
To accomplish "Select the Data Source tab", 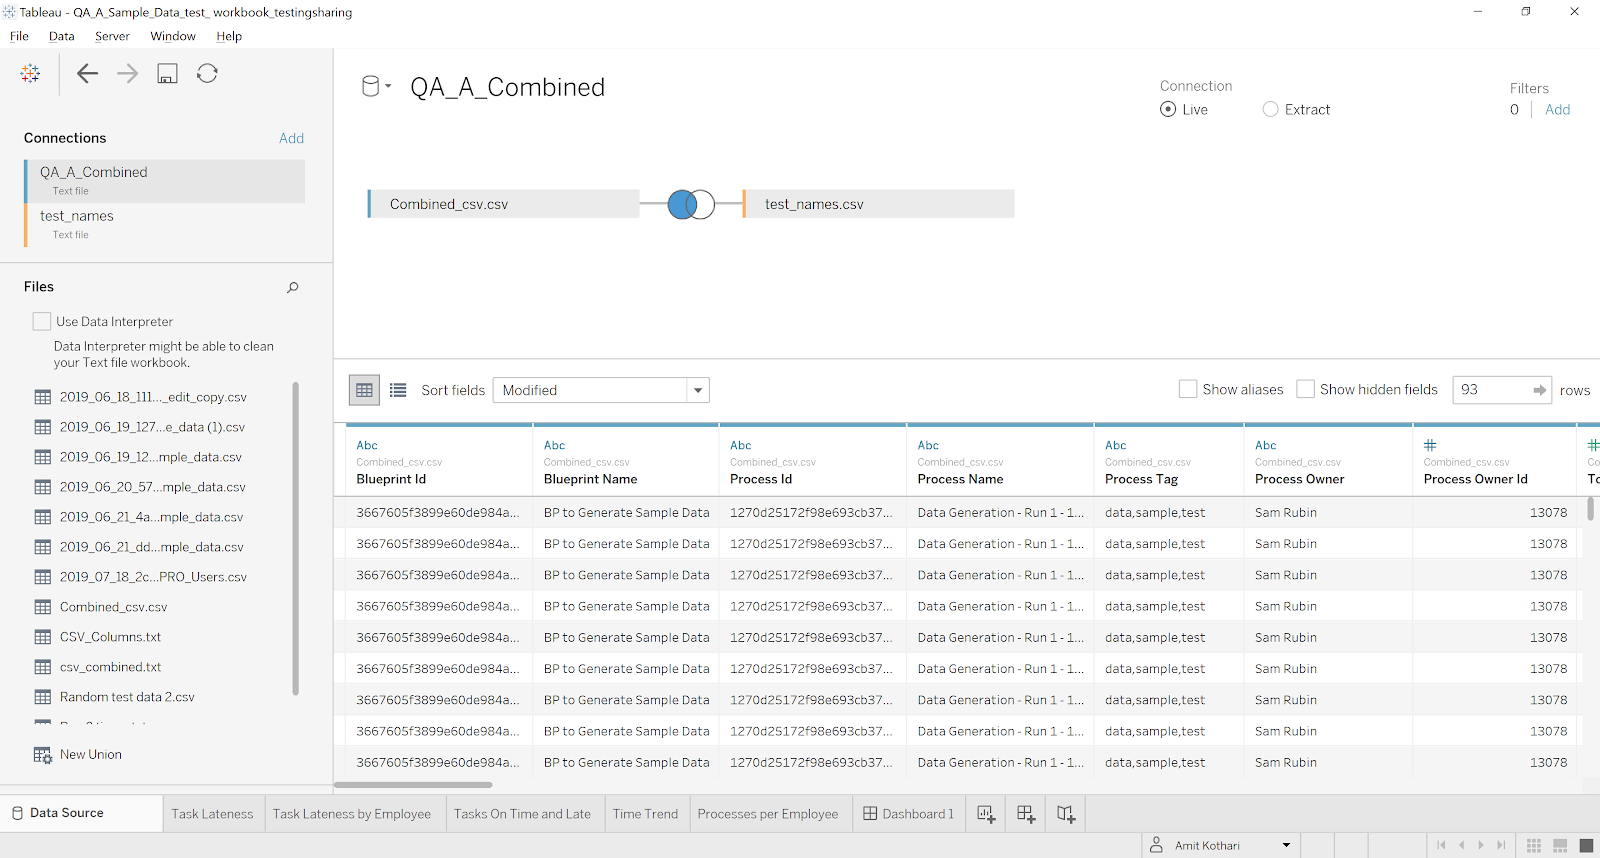I will point(81,814).
